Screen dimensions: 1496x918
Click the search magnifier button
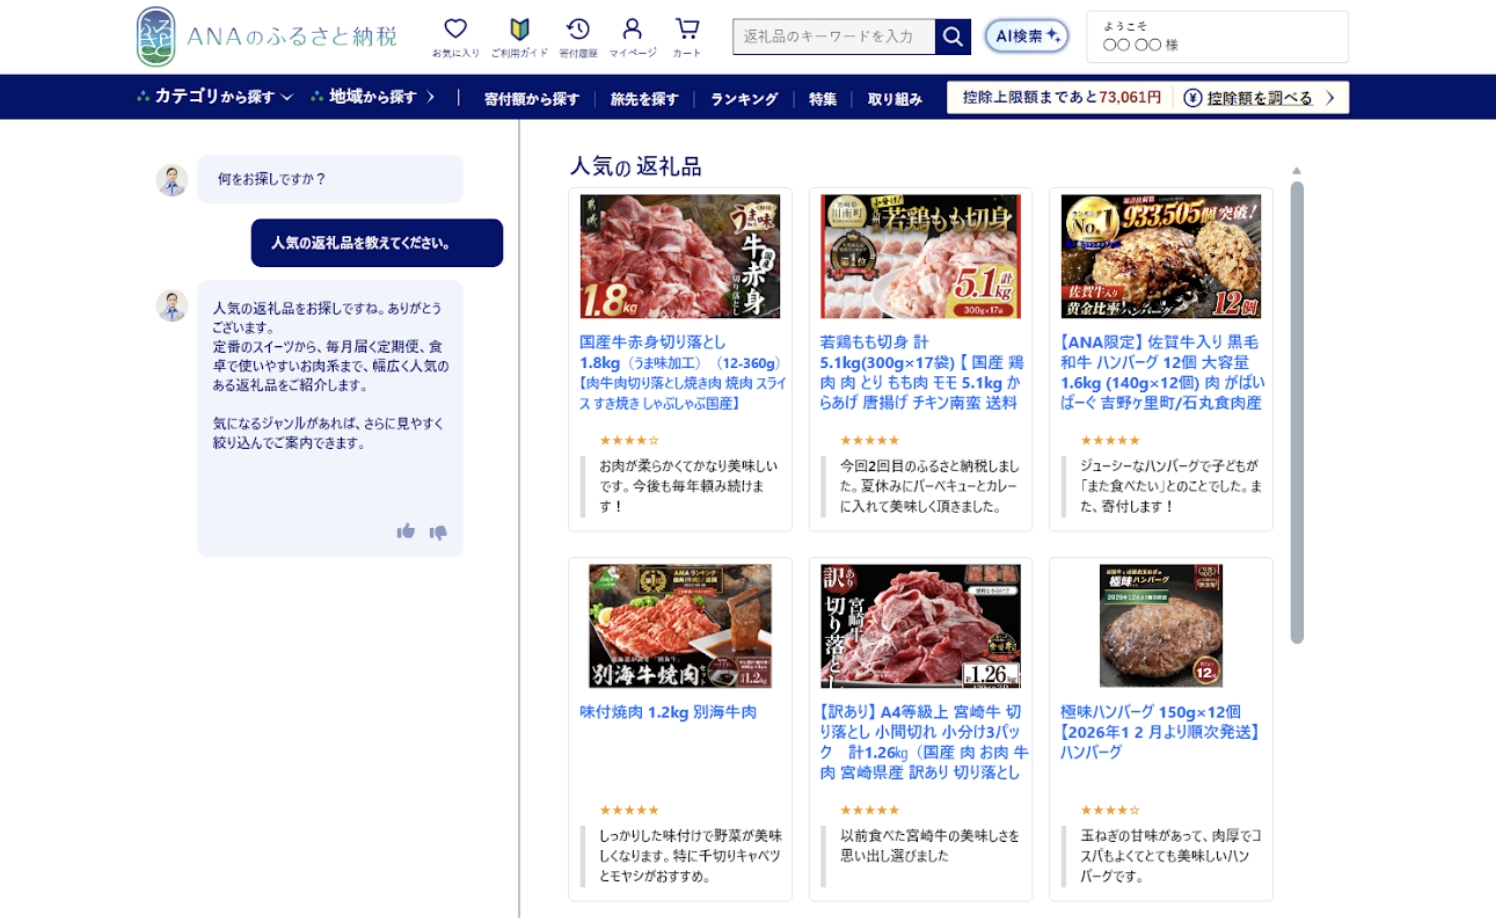click(953, 37)
